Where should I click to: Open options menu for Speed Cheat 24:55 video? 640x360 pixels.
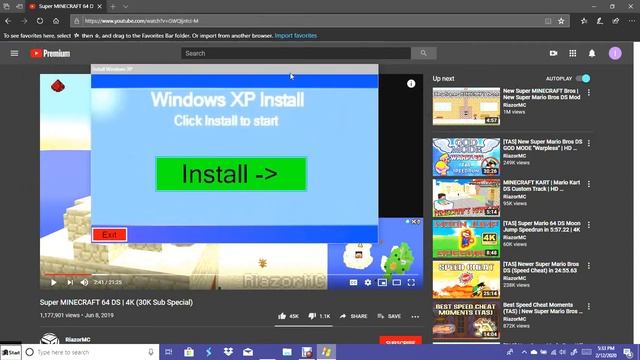point(589,266)
